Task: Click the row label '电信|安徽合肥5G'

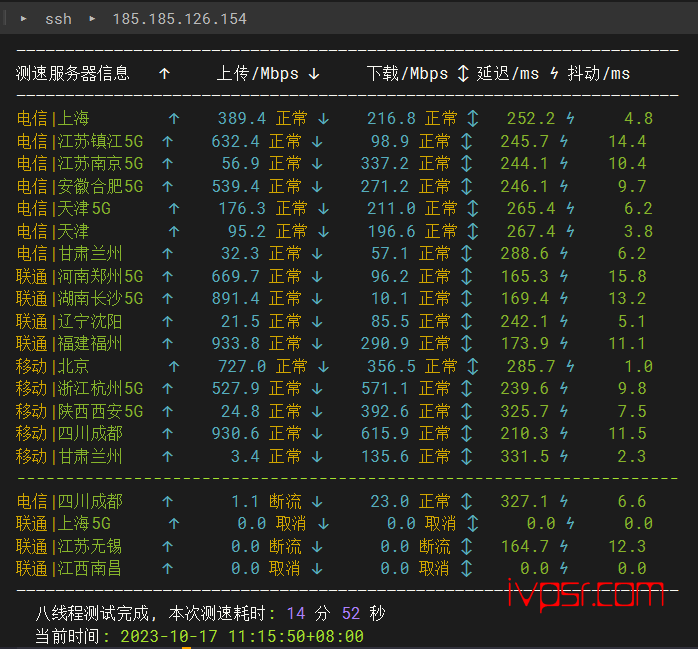Action: tap(80, 187)
